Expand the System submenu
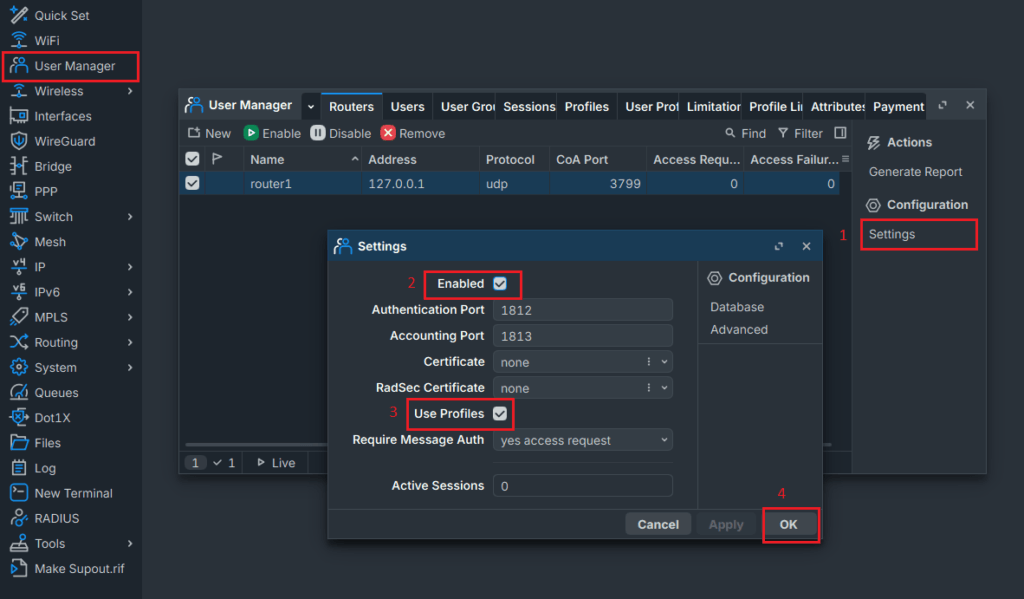This screenshot has height=599, width=1024. (x=130, y=368)
